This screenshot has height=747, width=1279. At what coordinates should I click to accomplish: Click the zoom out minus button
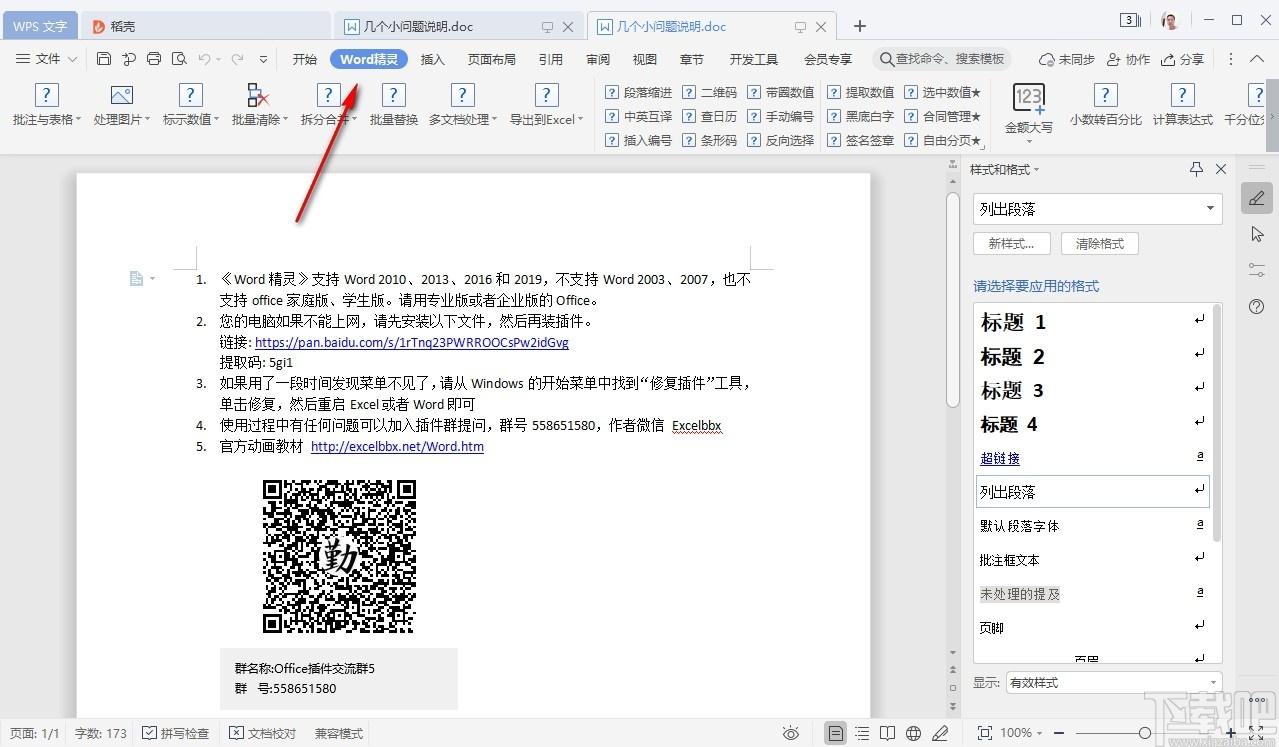pyautogui.click(x=1060, y=733)
